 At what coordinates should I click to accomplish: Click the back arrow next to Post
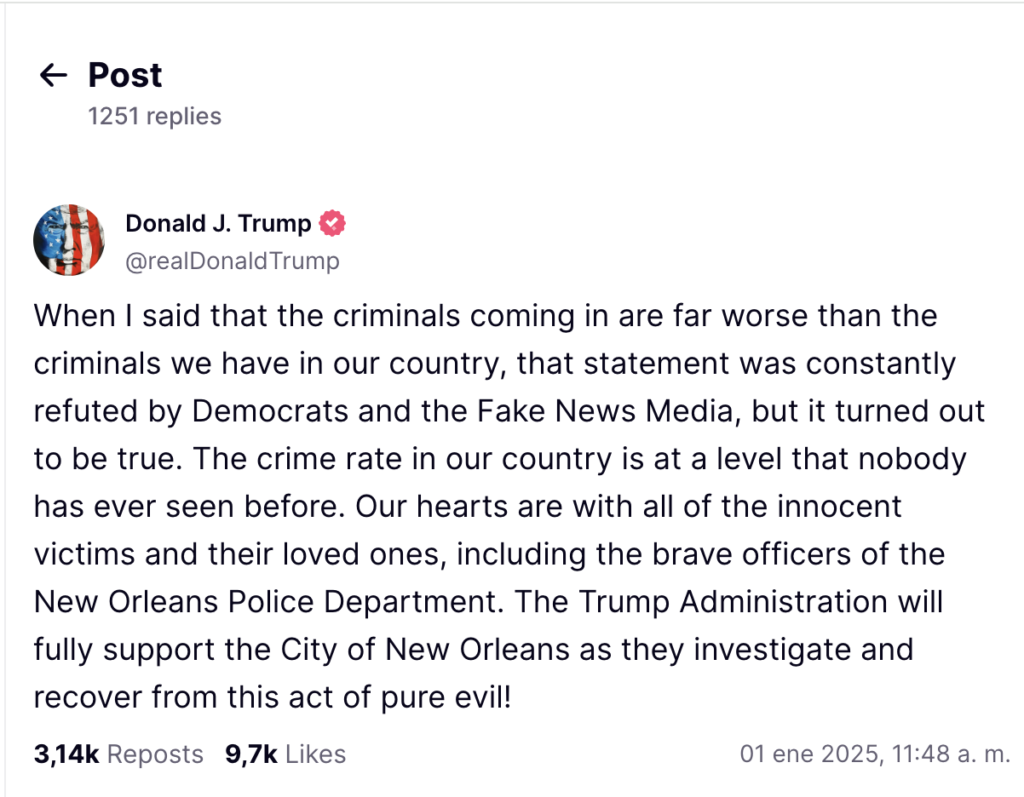pos(52,75)
